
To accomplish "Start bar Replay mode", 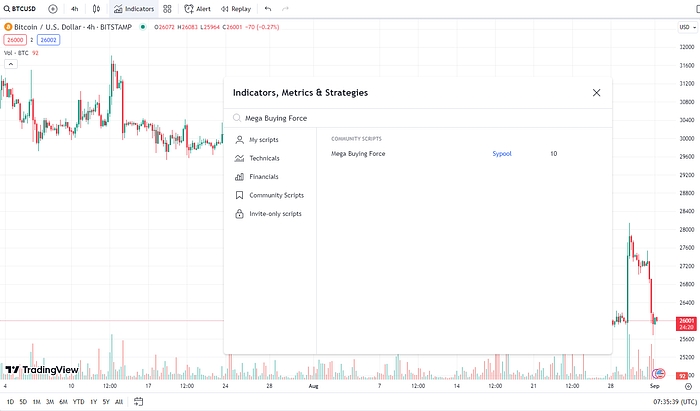I will coord(235,8).
